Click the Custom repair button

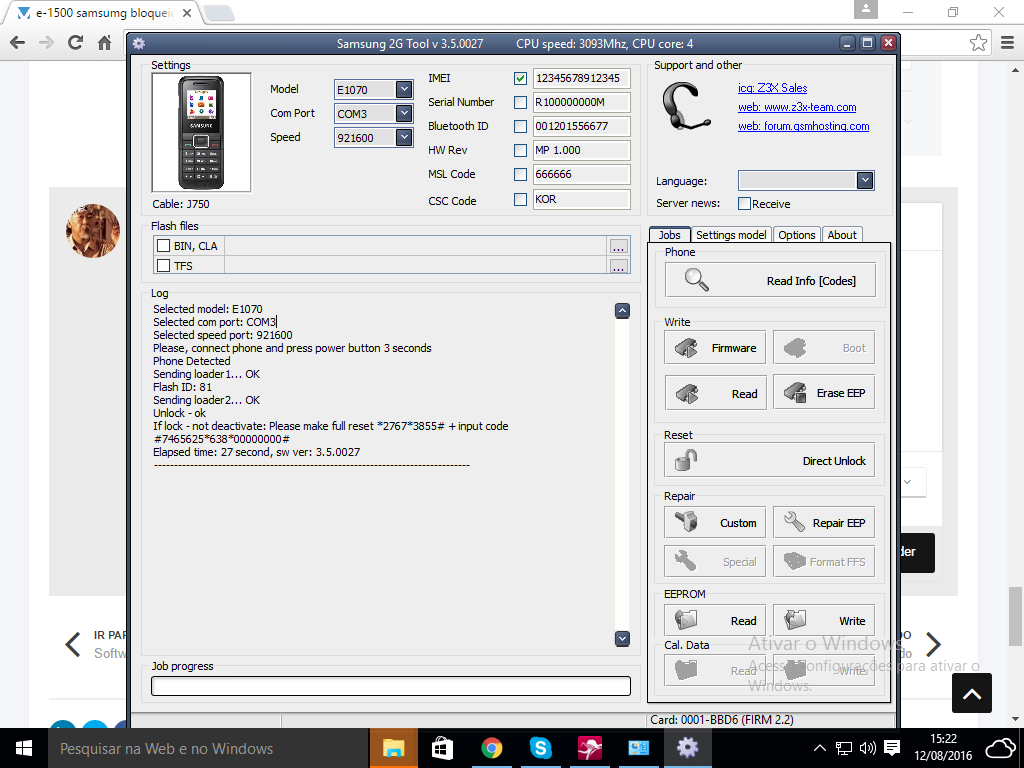tap(715, 522)
